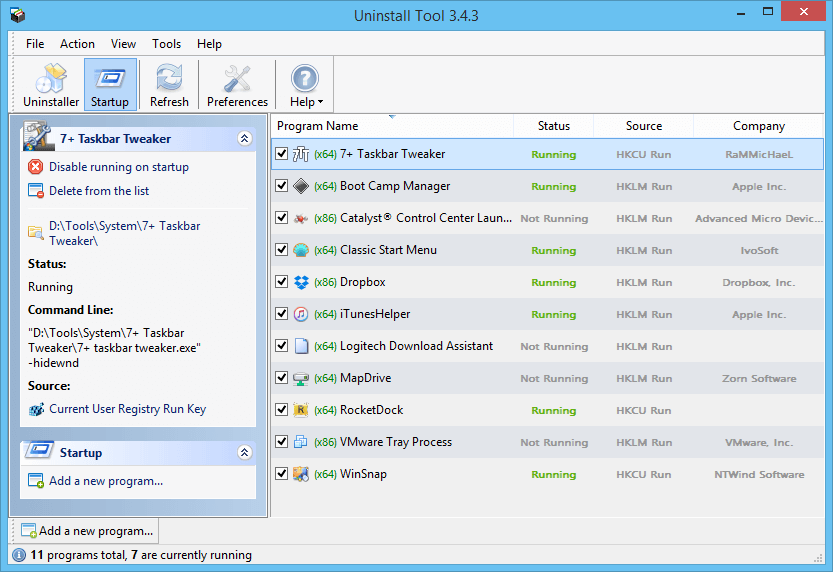Click the iTunesHelper music icon
Image resolution: width=833 pixels, height=572 pixels.
click(301, 314)
